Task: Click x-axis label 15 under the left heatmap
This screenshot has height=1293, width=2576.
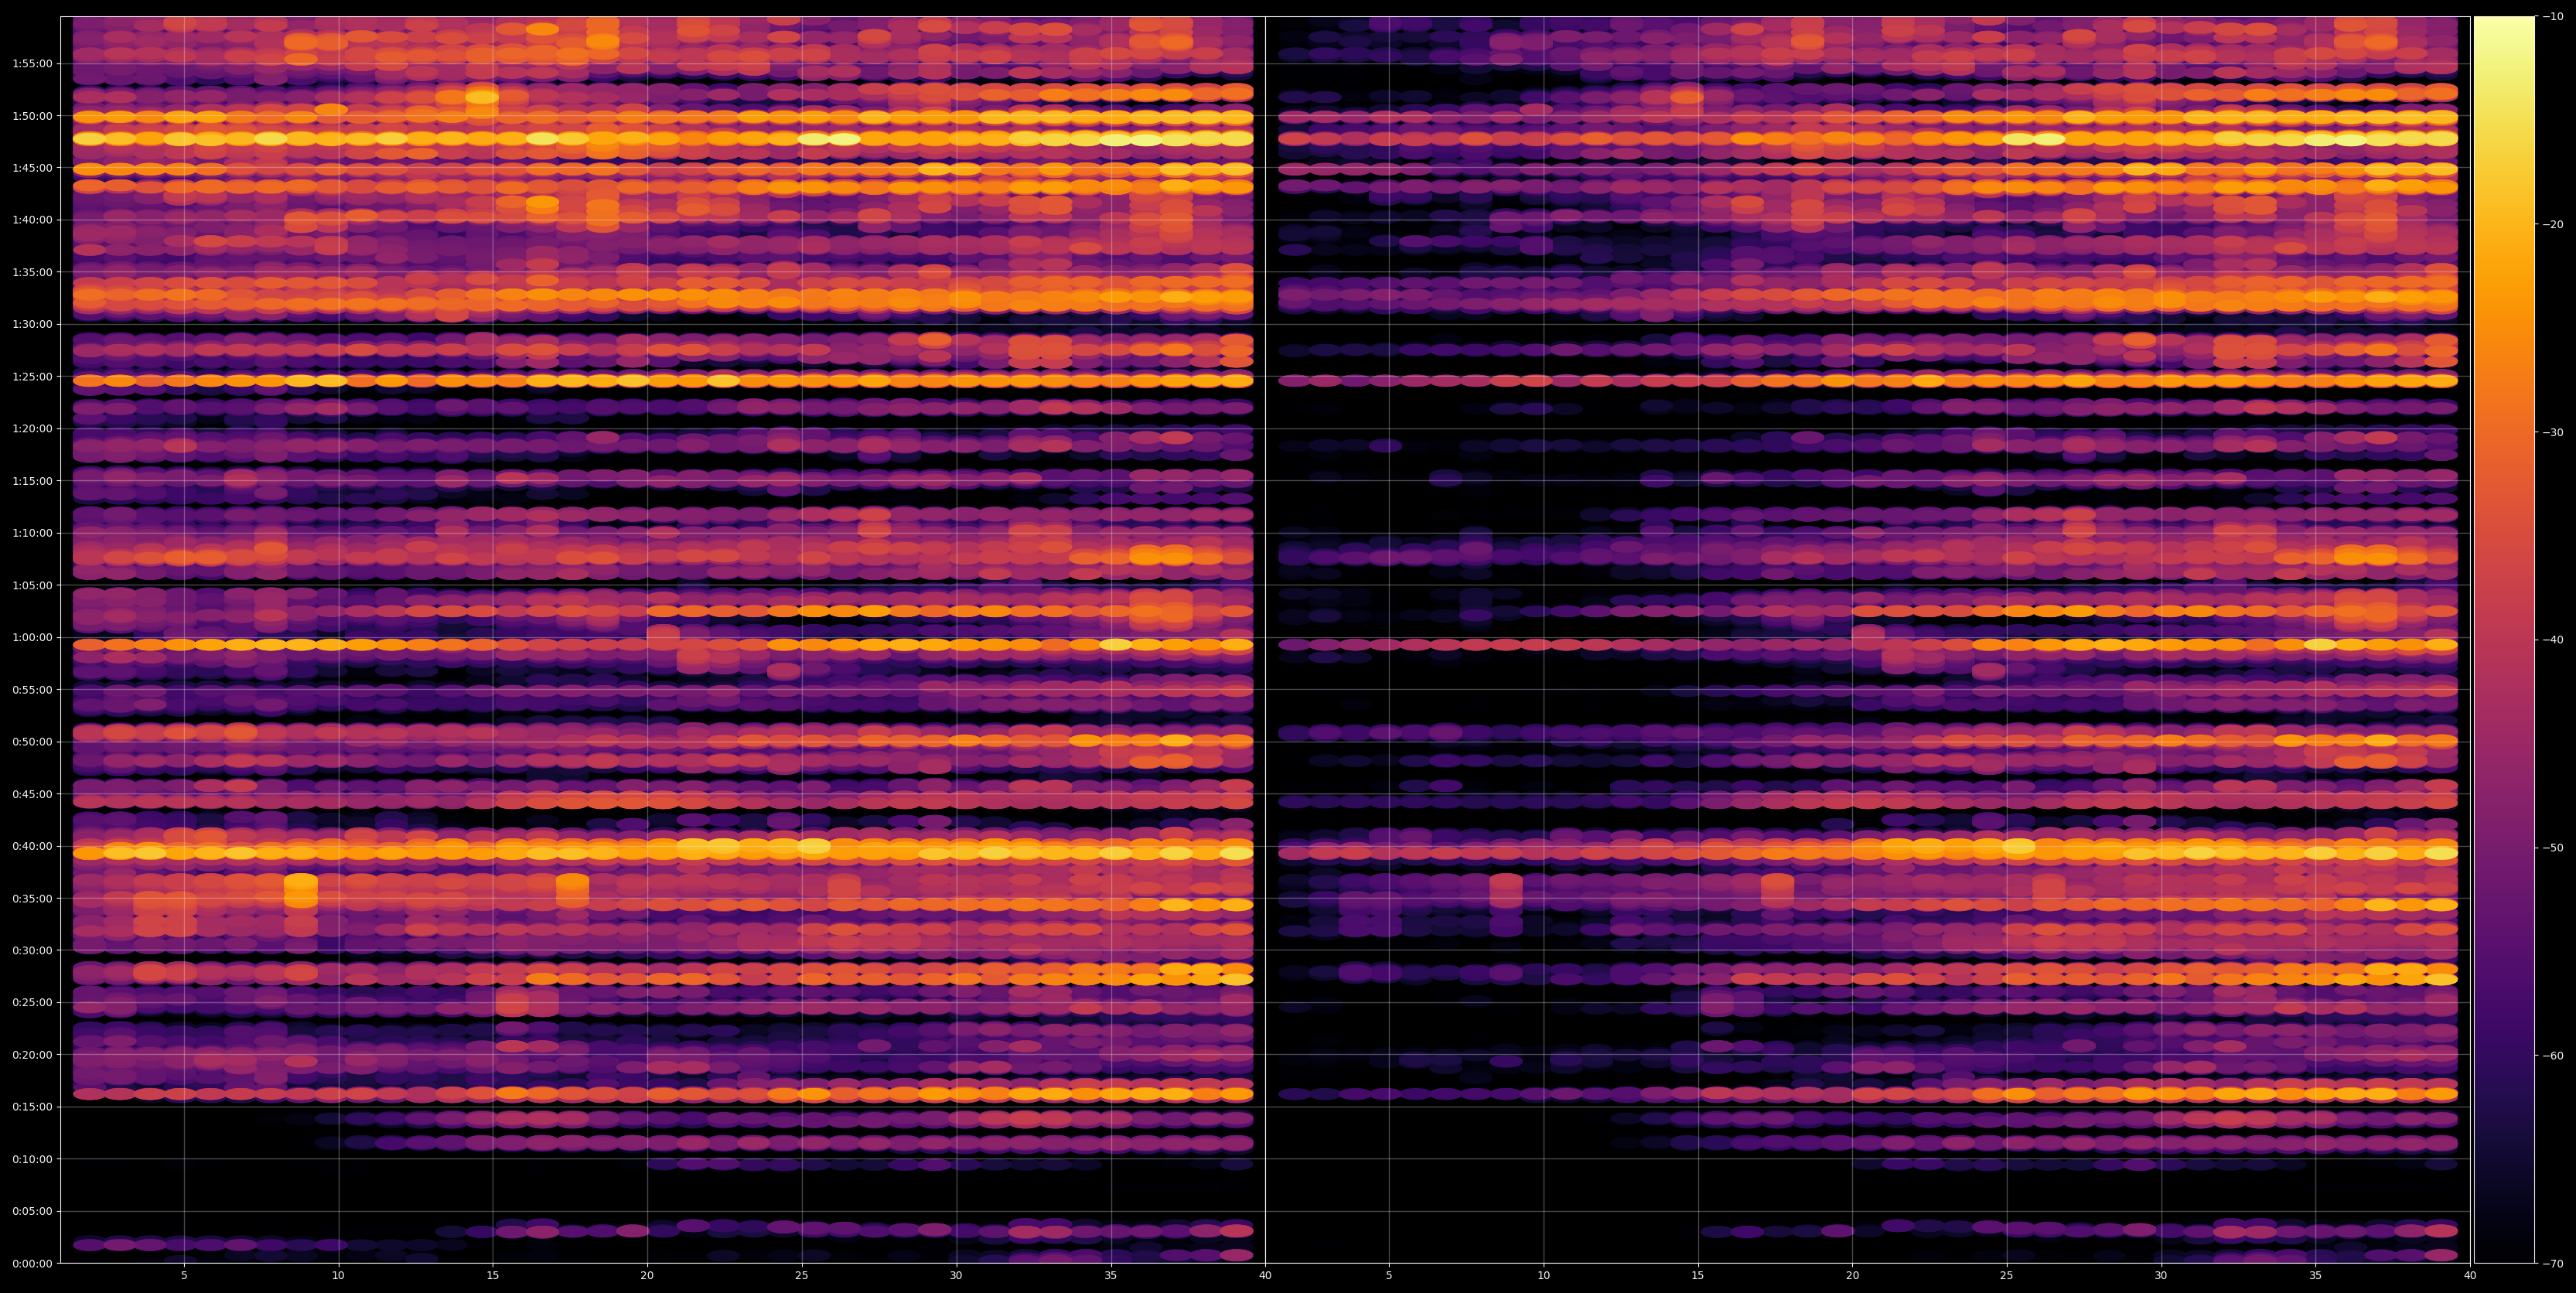Action: point(493,1276)
